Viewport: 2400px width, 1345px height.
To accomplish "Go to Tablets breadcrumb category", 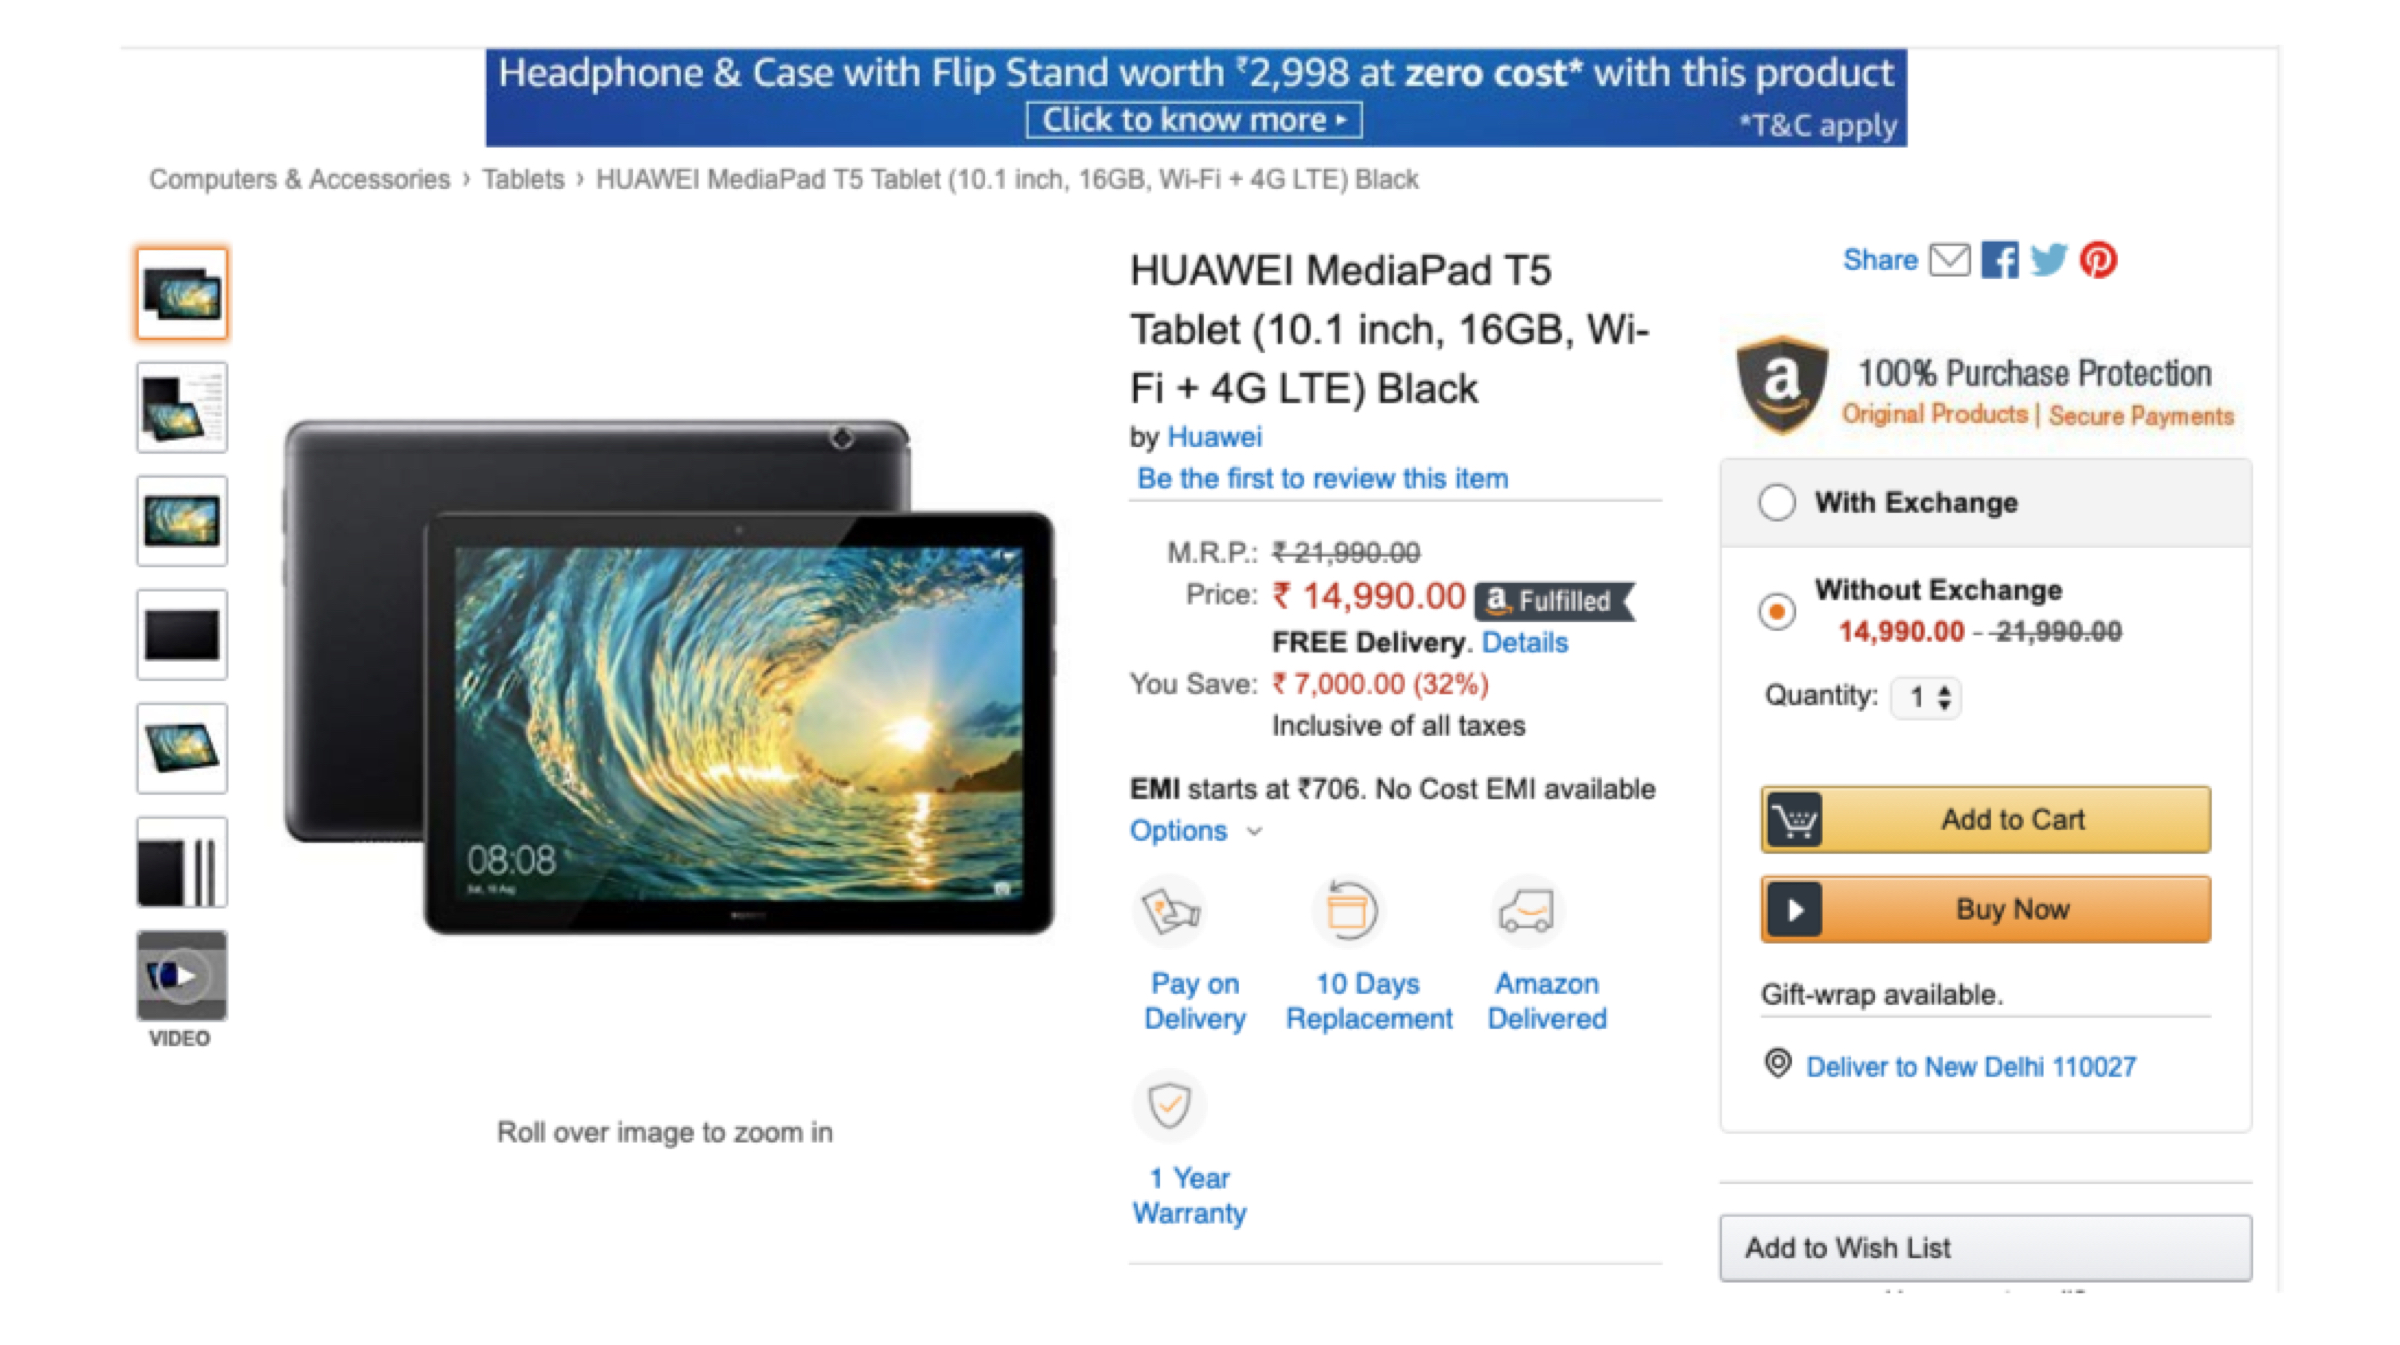I will point(523,179).
